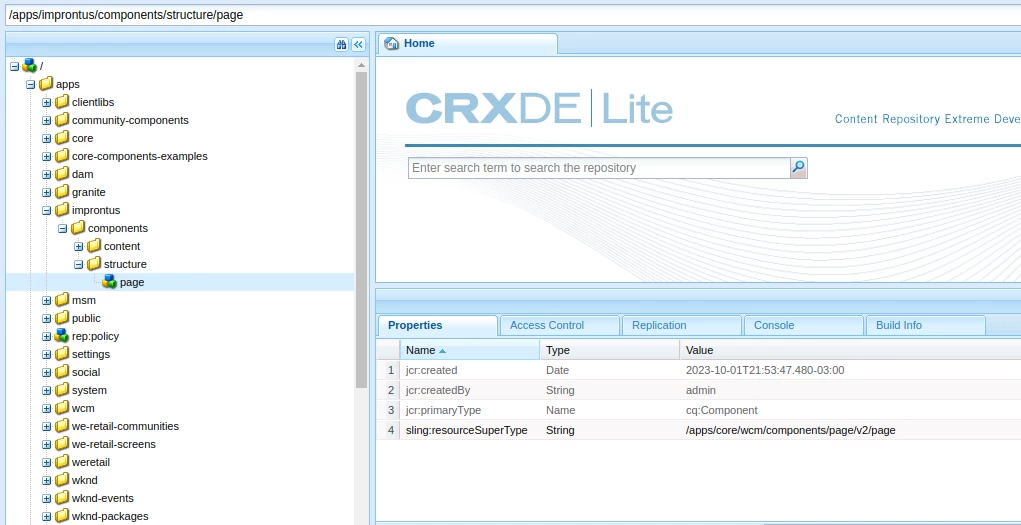Image resolution: width=1021 pixels, height=525 pixels.
Task: Click the structure folder icon
Action: coord(94,264)
